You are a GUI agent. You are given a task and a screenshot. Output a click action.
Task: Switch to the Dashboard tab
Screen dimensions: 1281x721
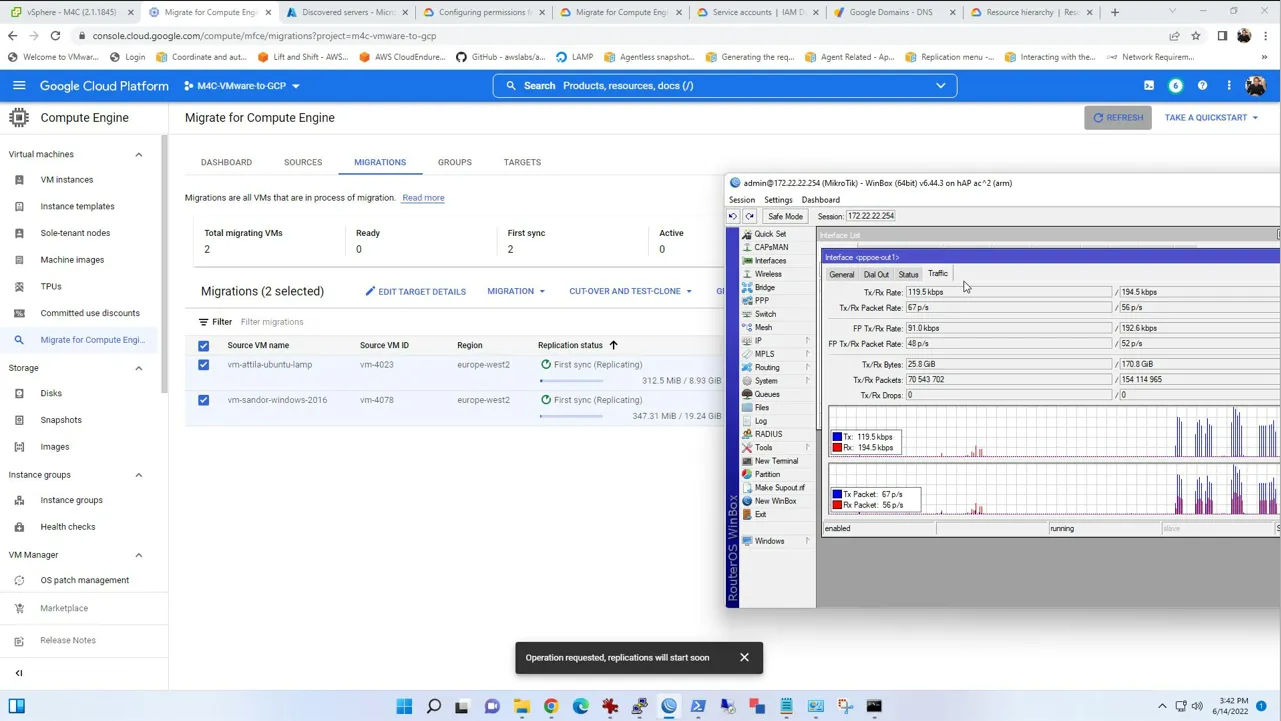(226, 162)
